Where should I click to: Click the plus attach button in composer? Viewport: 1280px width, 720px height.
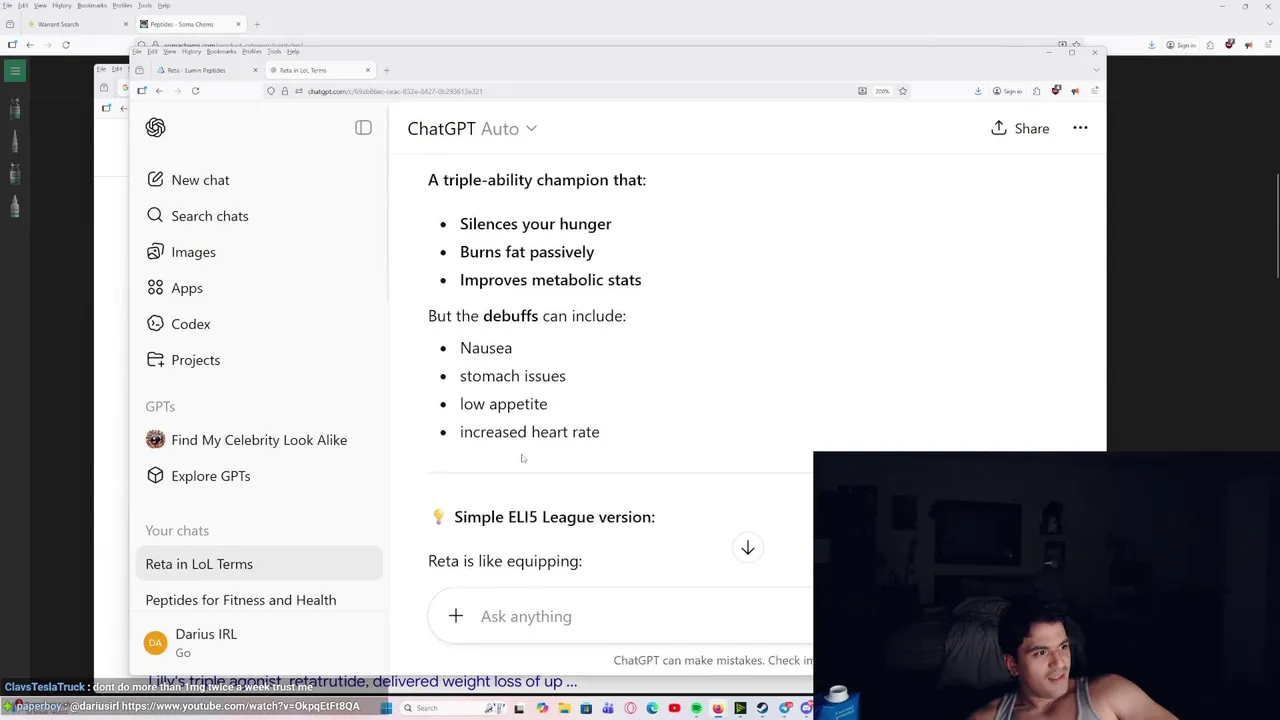pyautogui.click(x=456, y=616)
